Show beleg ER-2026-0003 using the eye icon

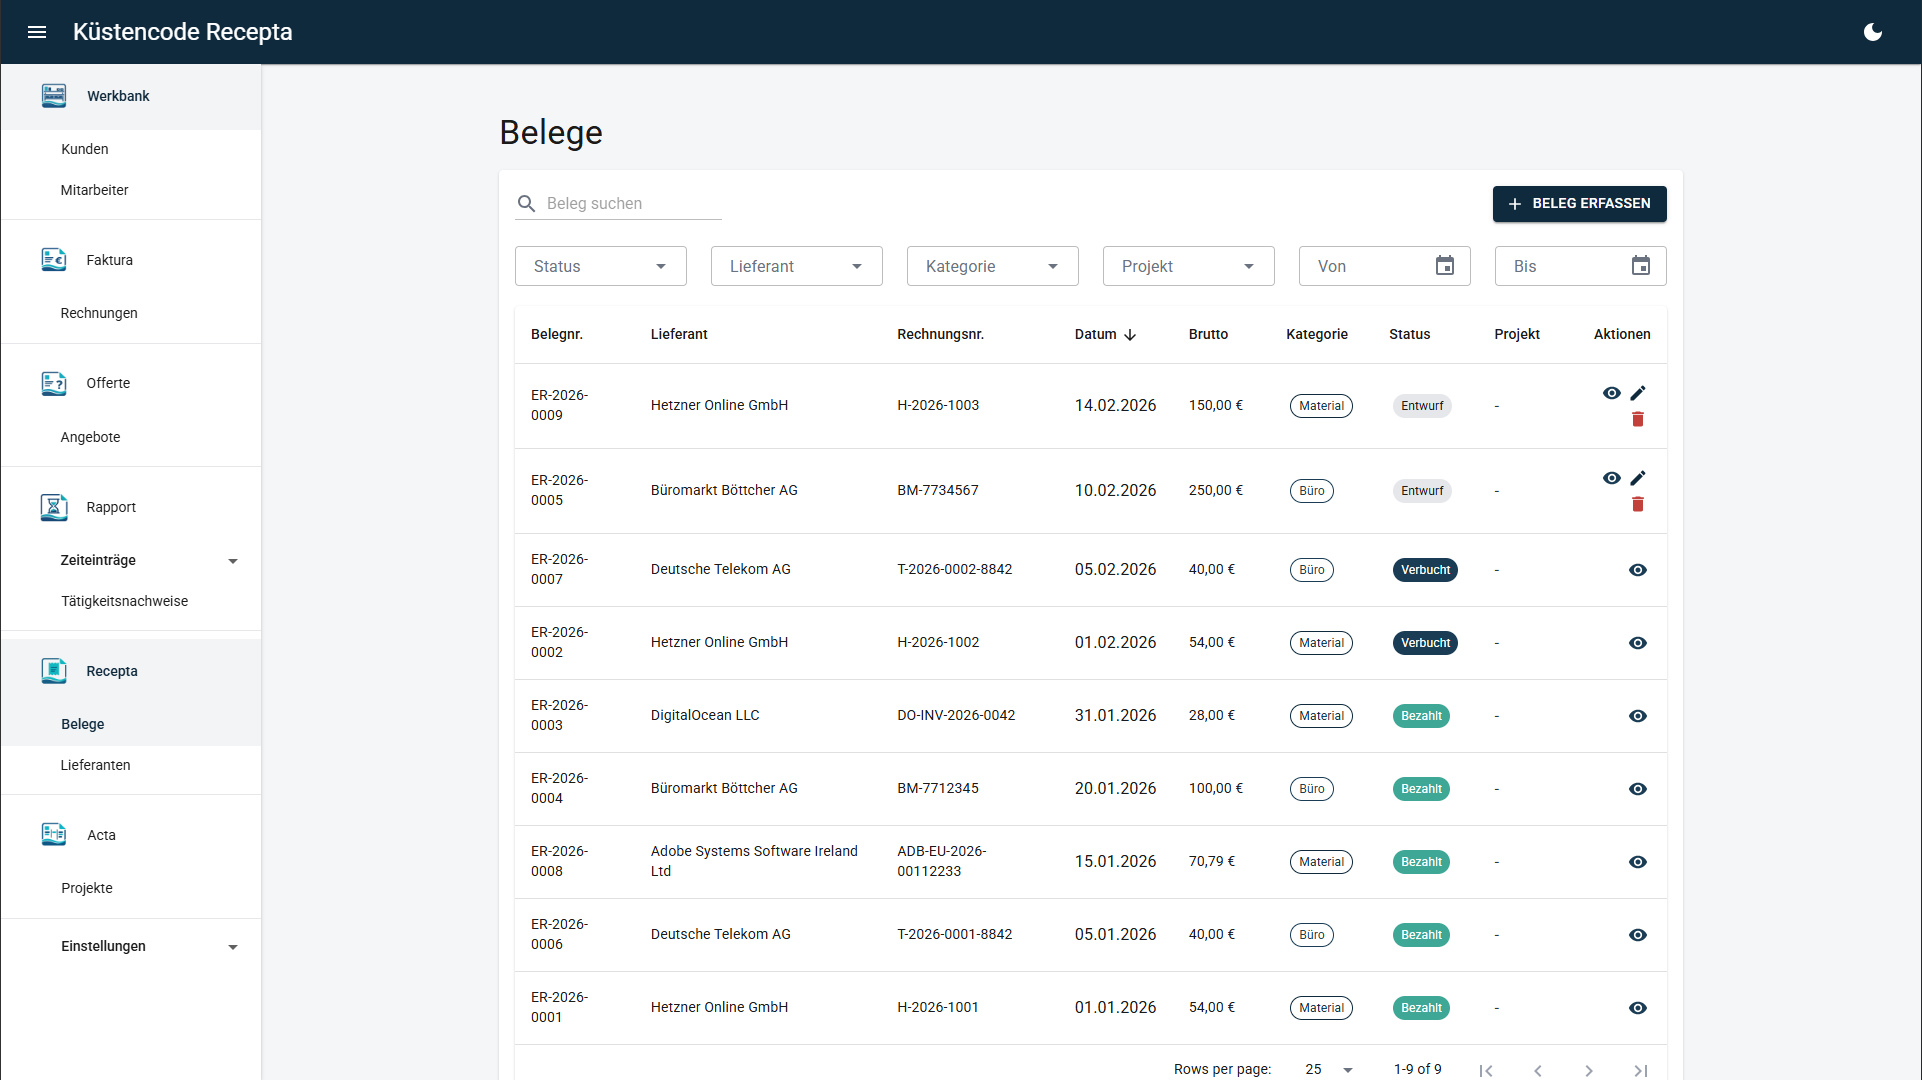tap(1638, 716)
